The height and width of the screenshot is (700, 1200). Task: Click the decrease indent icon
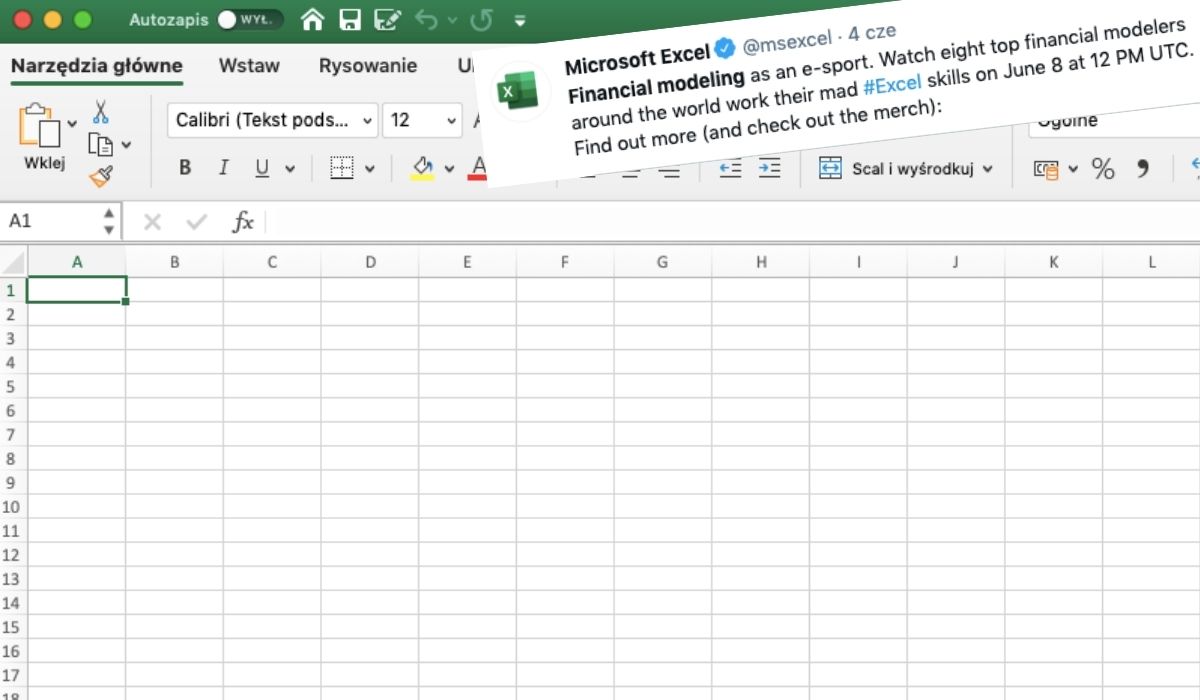731,168
